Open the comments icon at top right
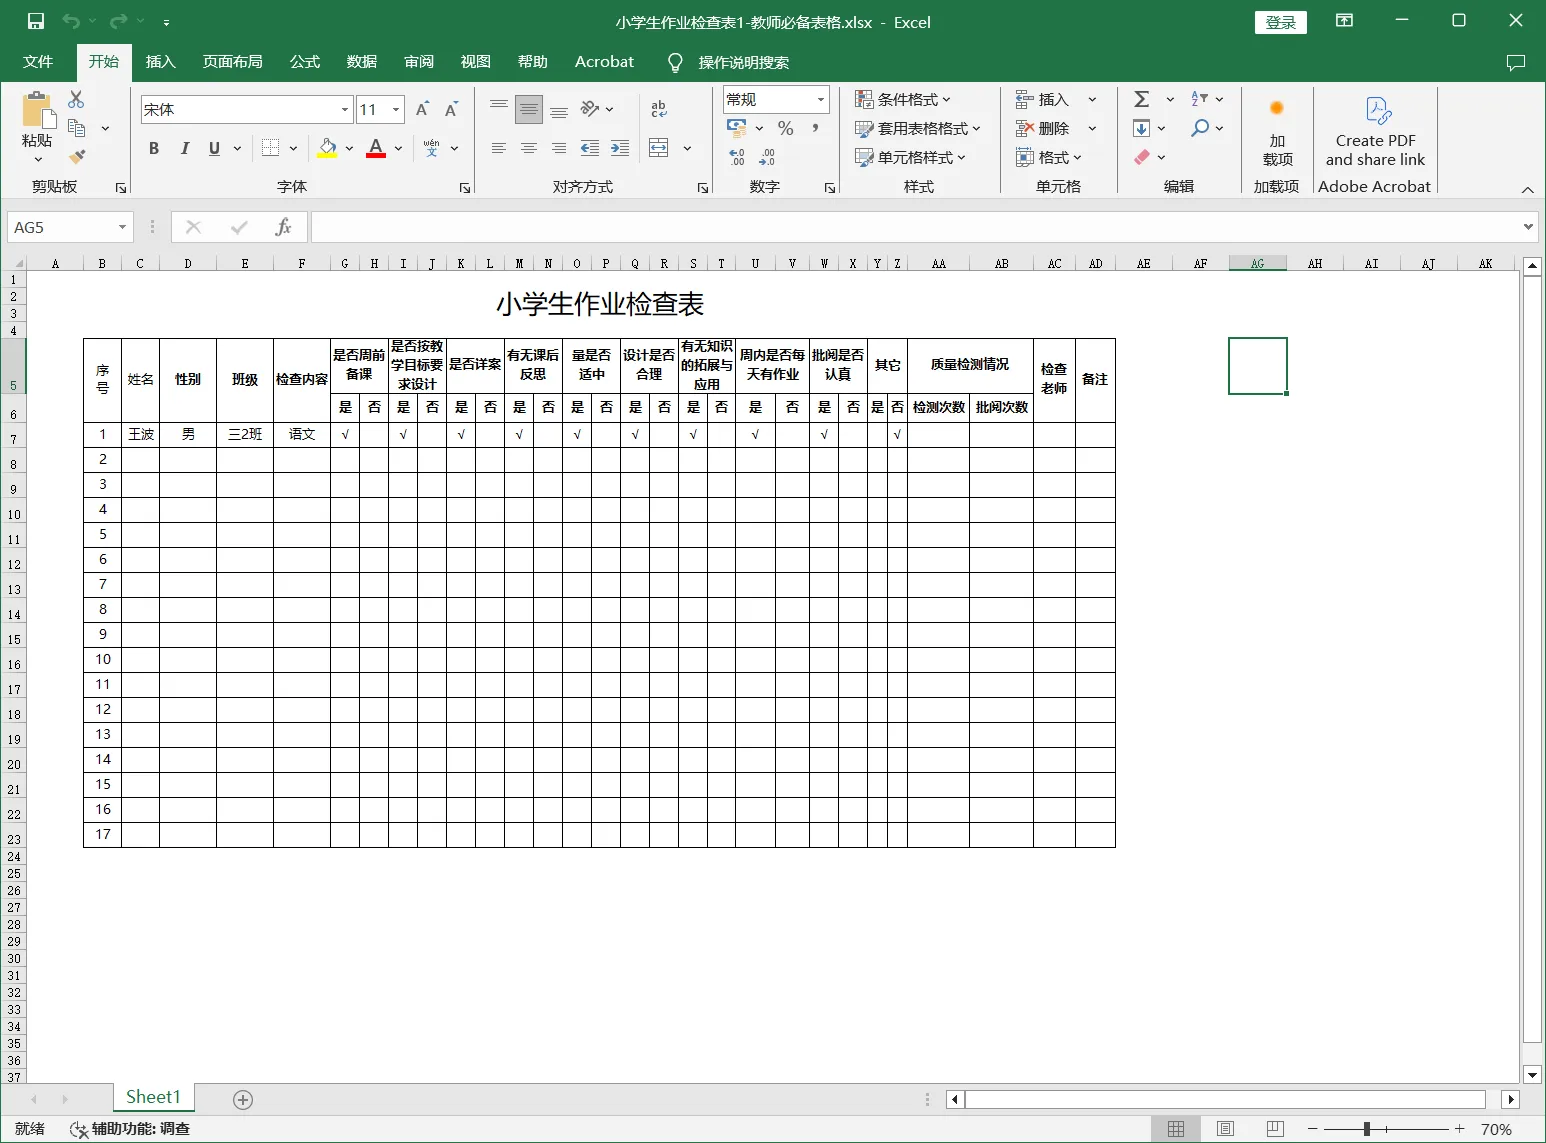 tap(1516, 62)
